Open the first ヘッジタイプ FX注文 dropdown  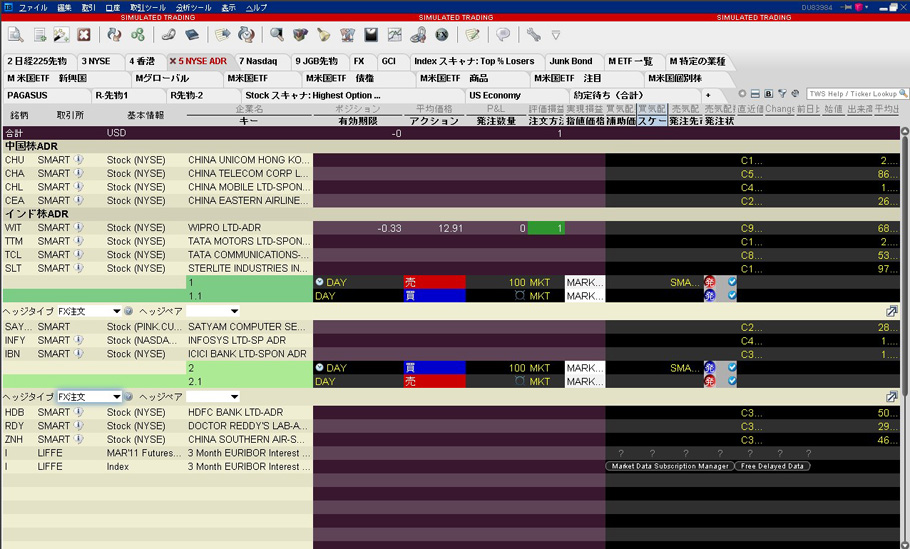tap(89, 311)
